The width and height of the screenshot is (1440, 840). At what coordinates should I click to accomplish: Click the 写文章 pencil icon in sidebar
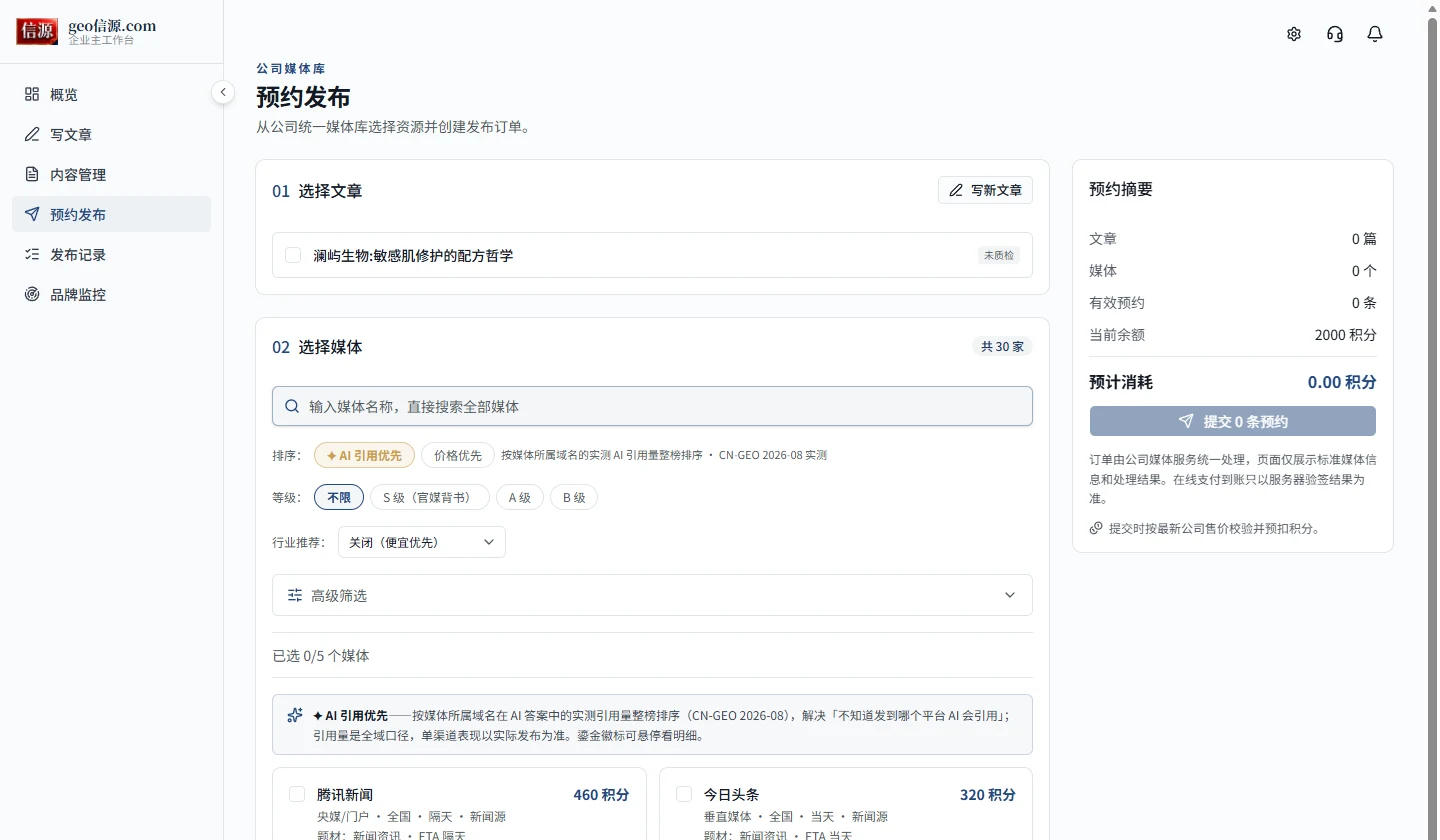(x=32, y=134)
